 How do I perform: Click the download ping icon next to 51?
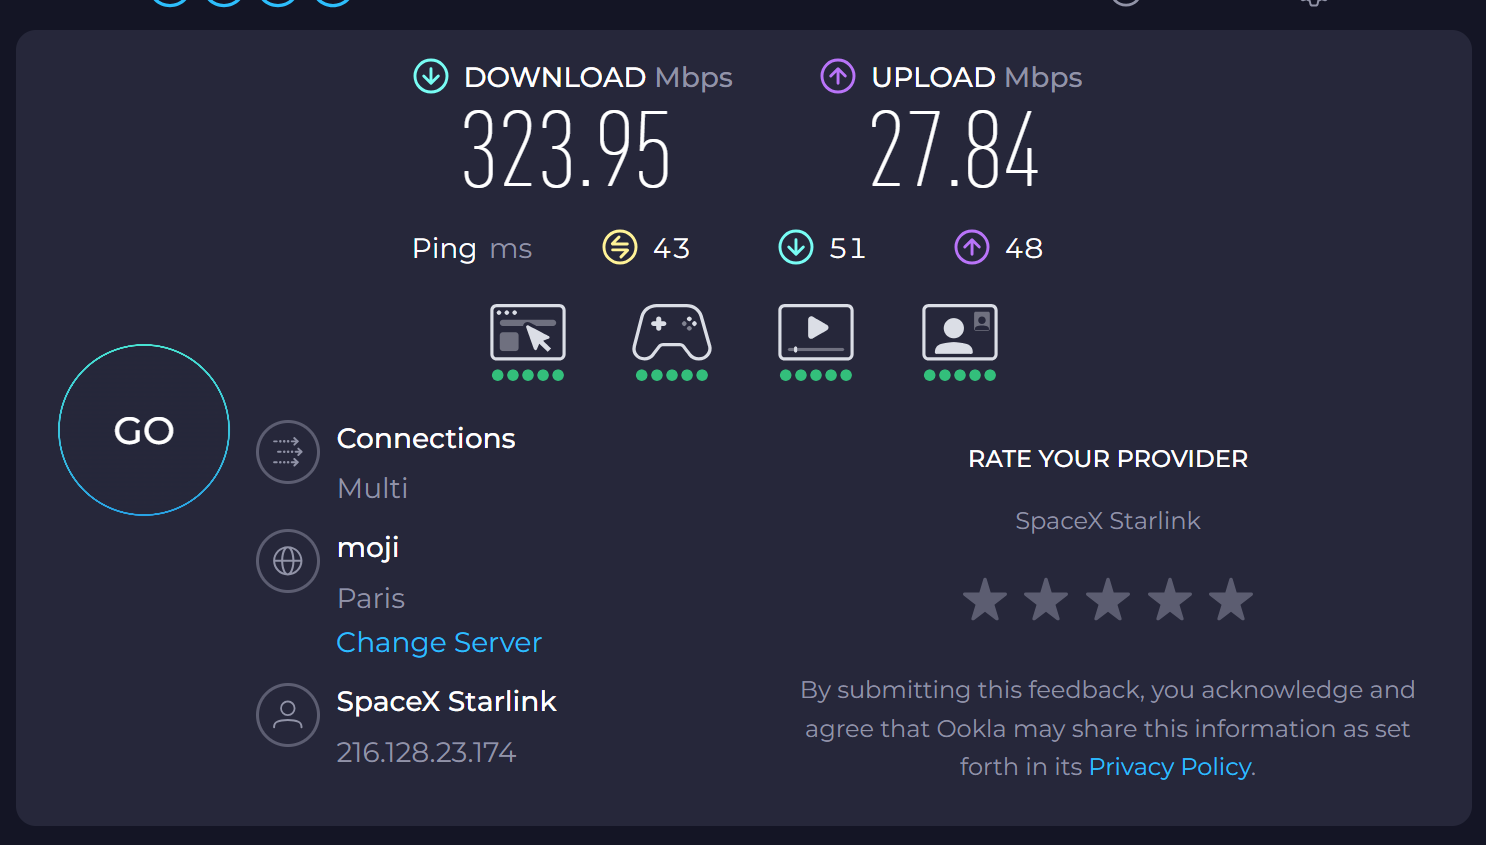(796, 247)
